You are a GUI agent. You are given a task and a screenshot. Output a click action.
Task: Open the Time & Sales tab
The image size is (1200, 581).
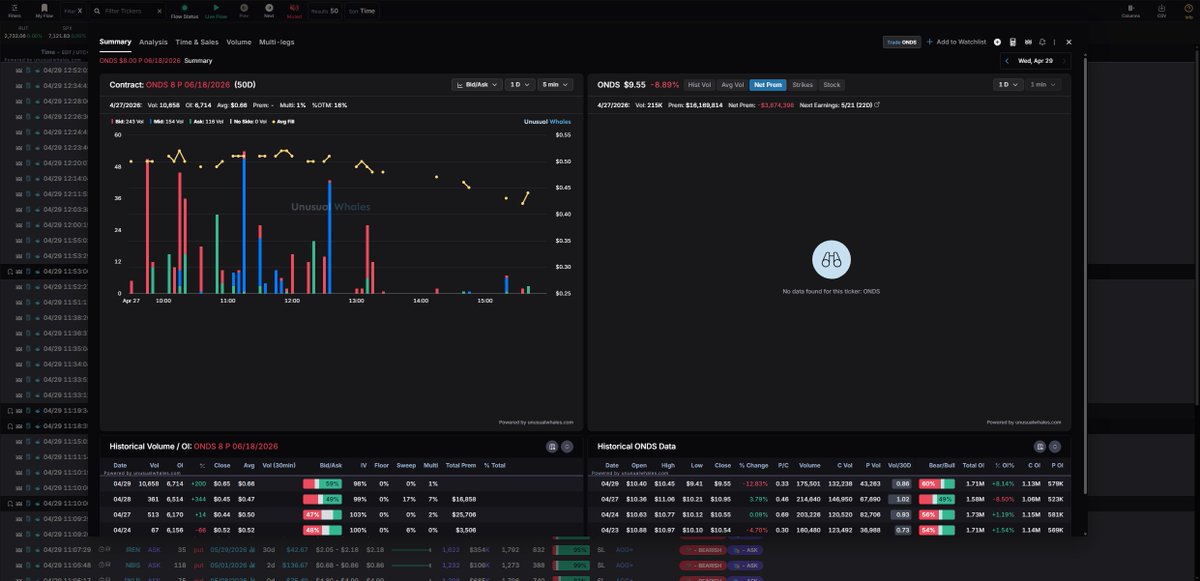pos(197,42)
